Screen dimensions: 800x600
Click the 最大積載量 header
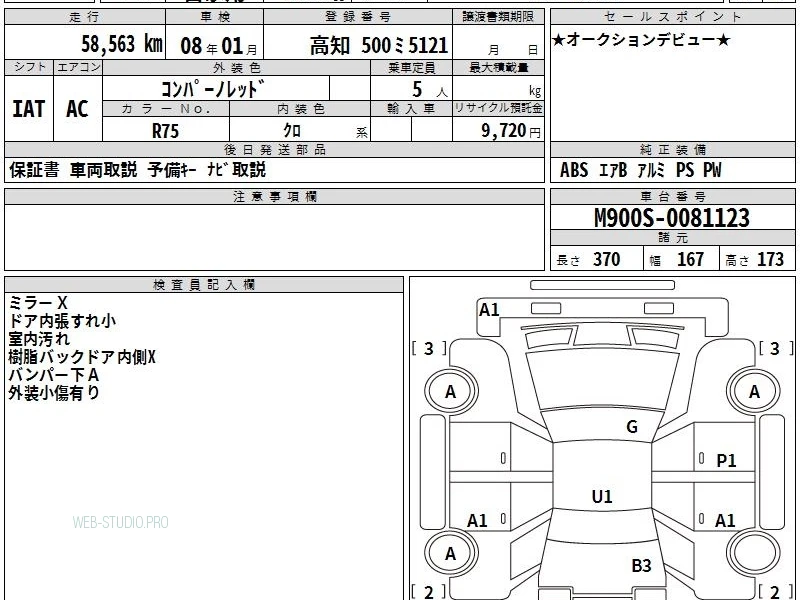click(498, 67)
